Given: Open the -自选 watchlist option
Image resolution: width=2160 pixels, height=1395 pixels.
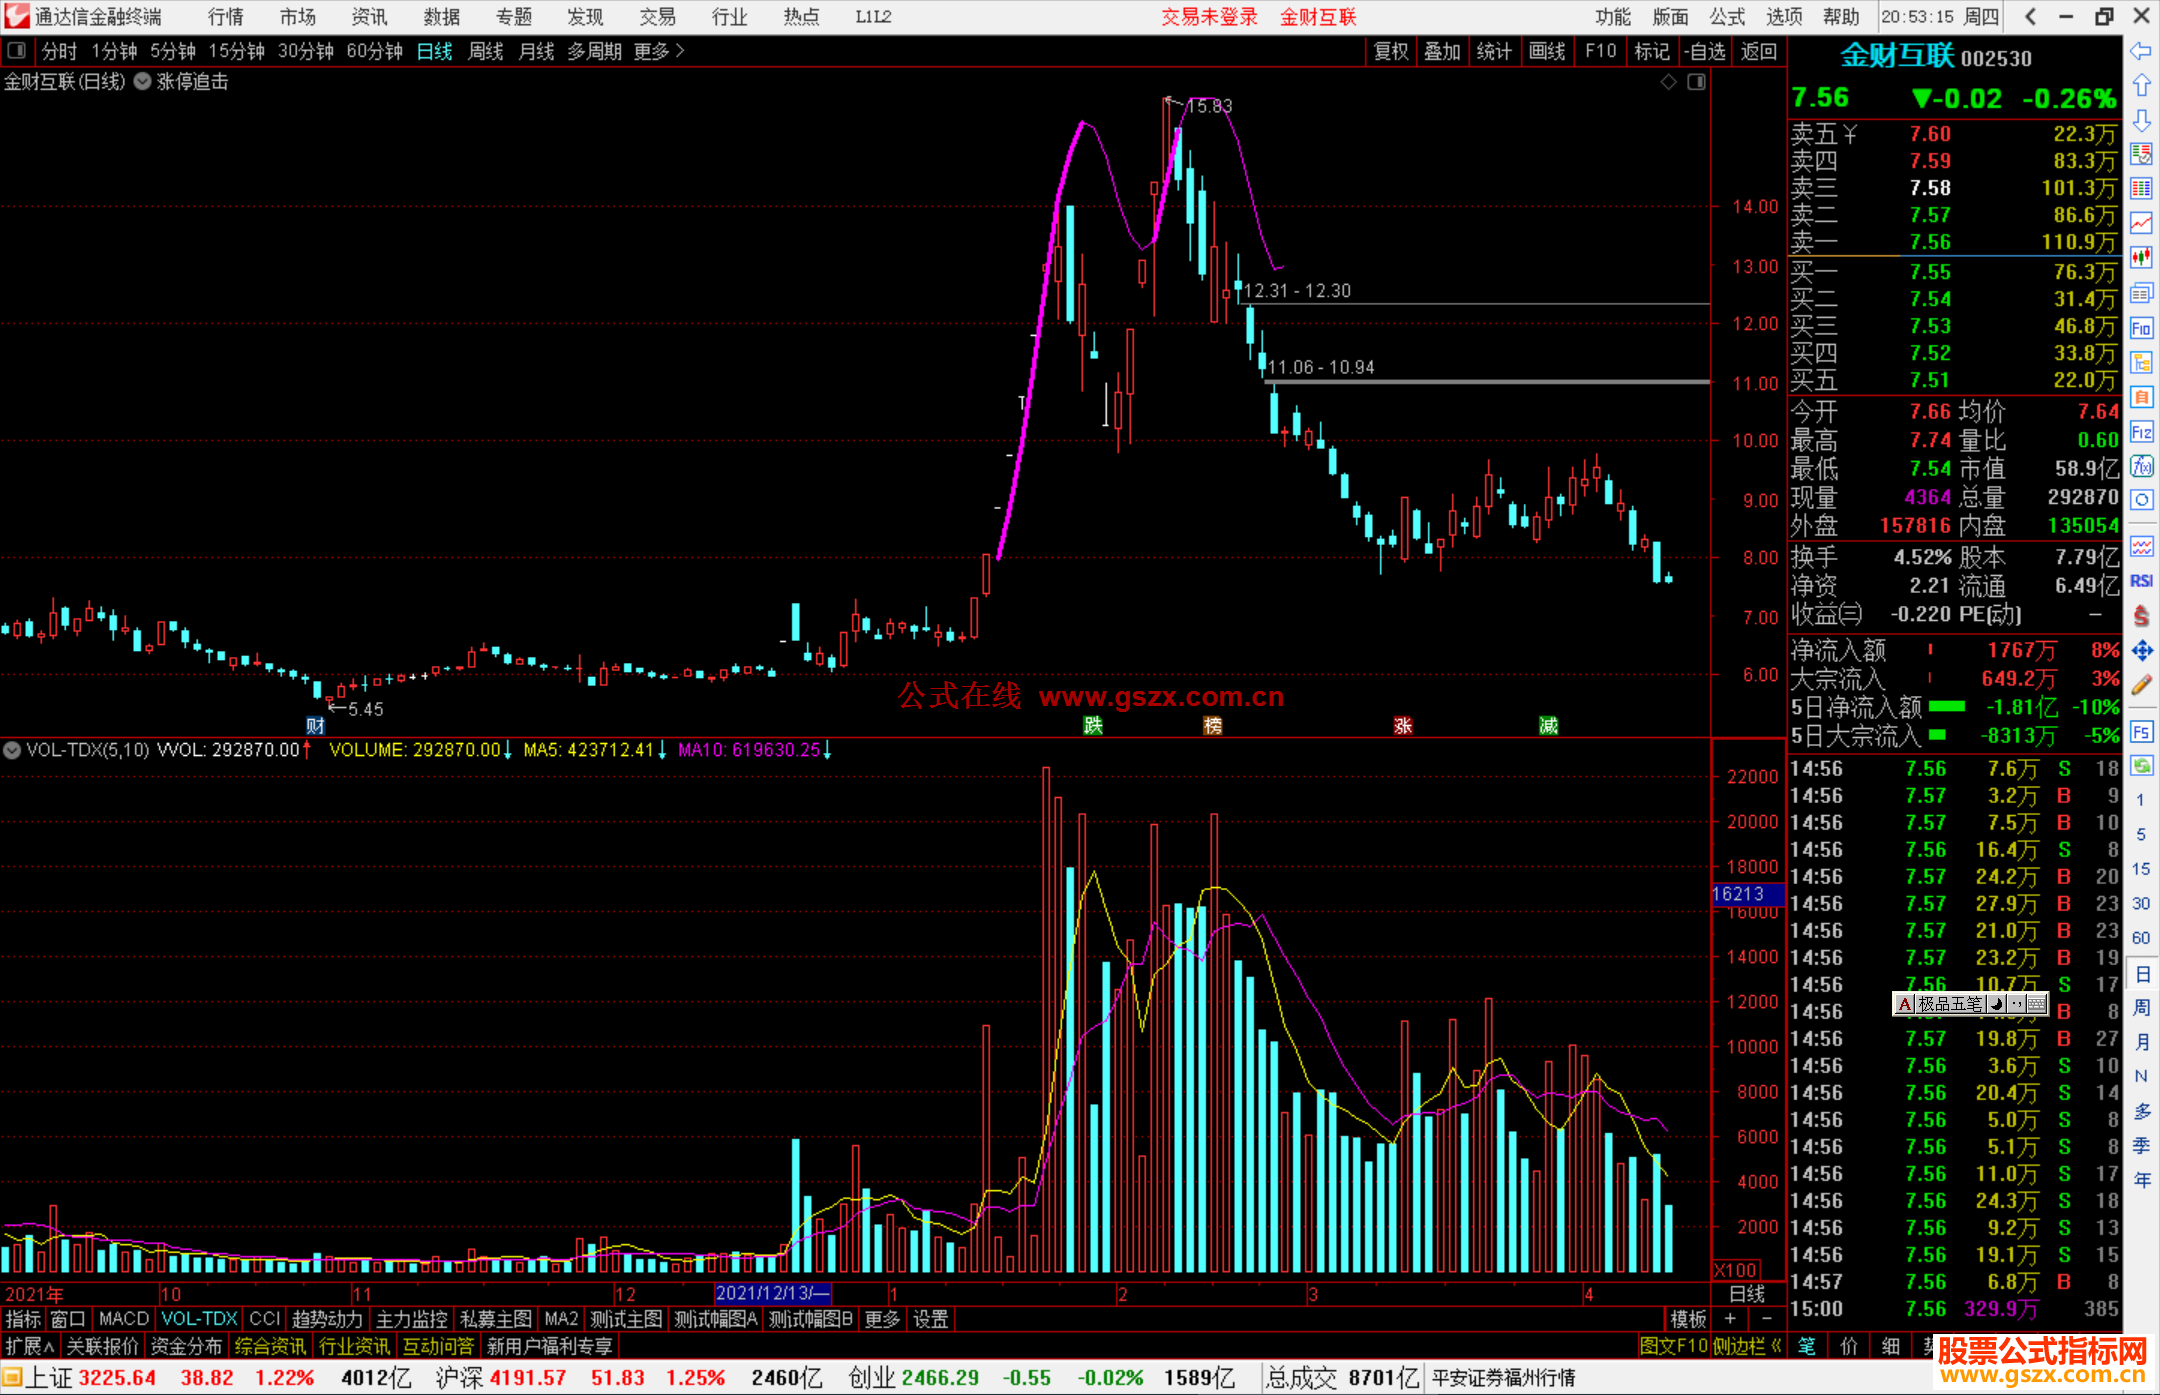Looking at the screenshot, I should pos(1705,51).
